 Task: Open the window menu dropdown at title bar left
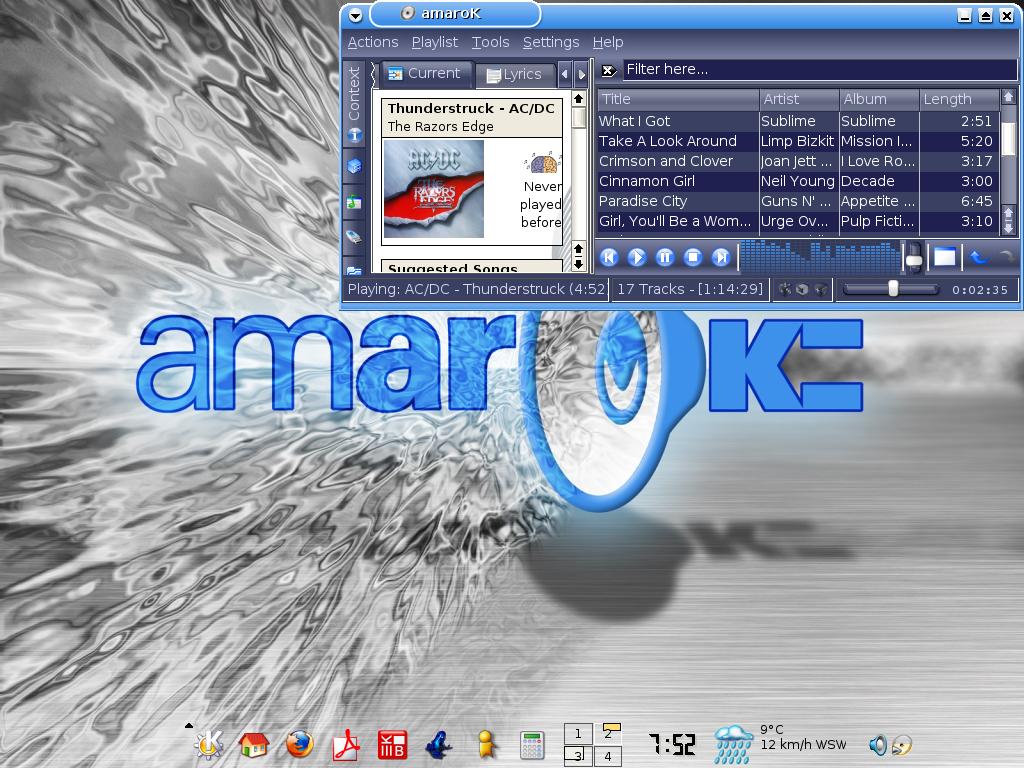(355, 15)
